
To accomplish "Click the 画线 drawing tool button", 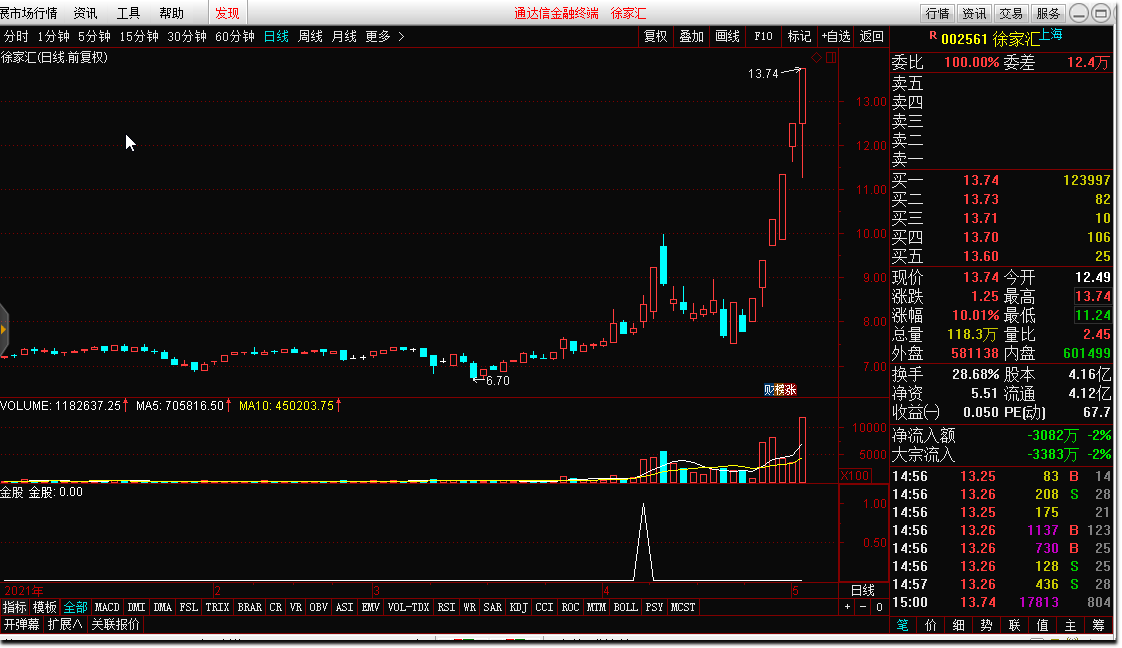I will coord(727,36).
